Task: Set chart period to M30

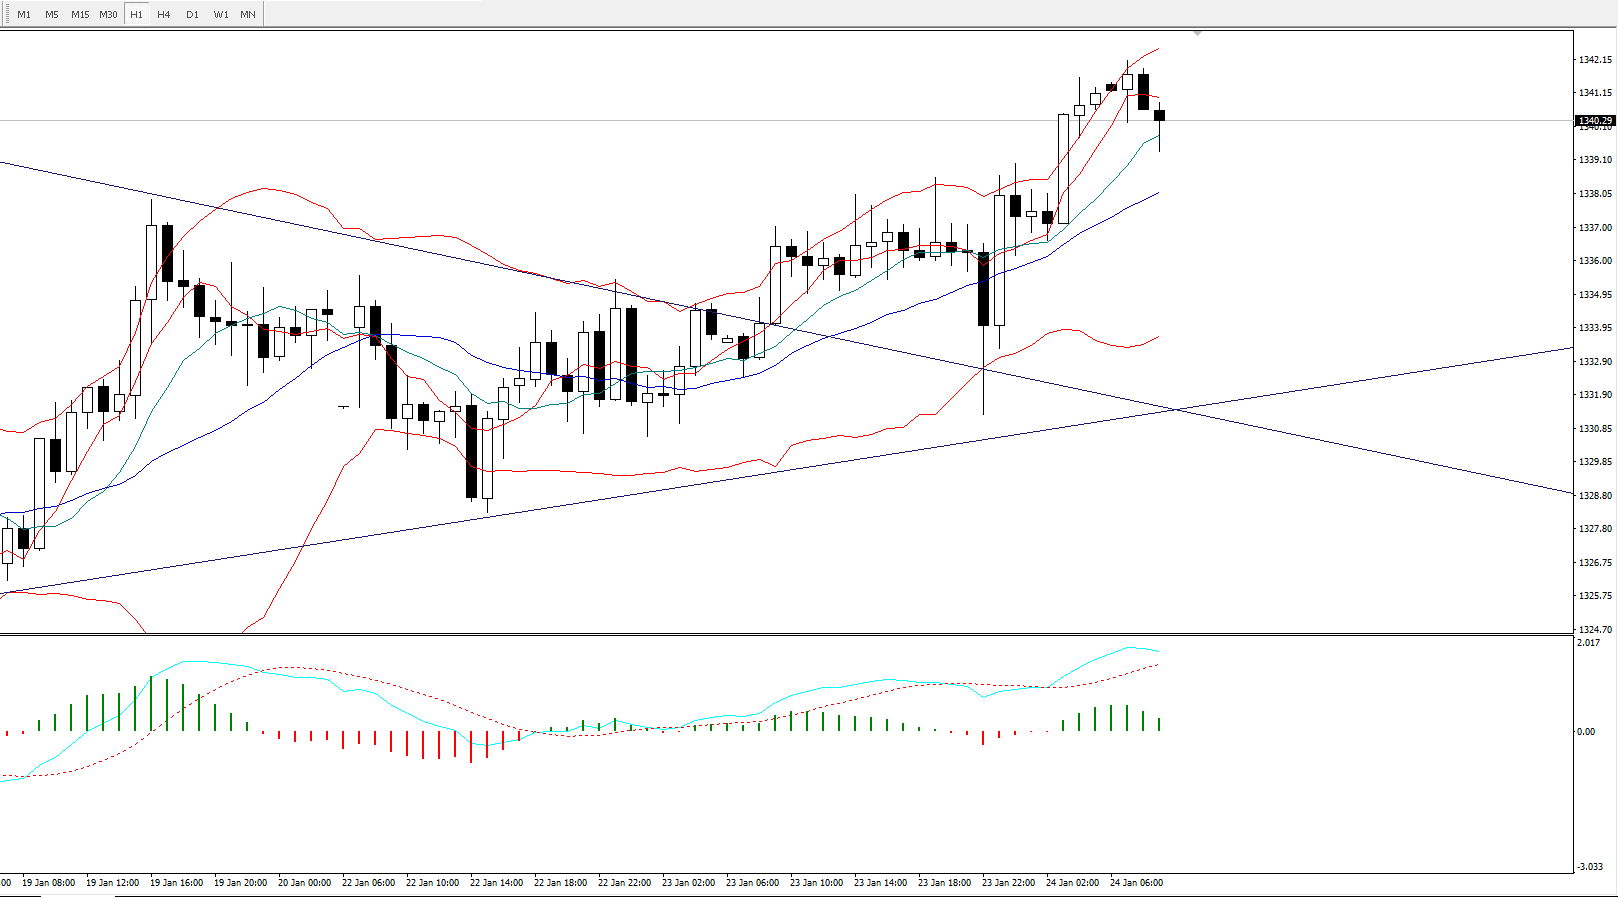Action: [x=108, y=14]
